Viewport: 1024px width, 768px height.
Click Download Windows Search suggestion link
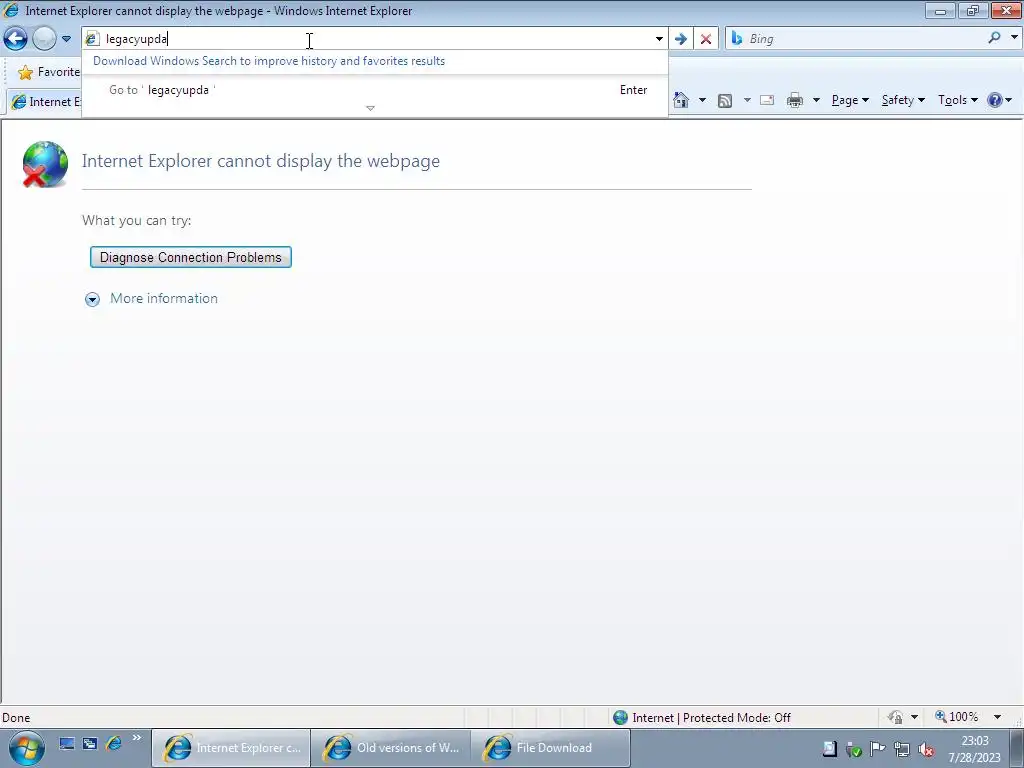tap(269, 61)
